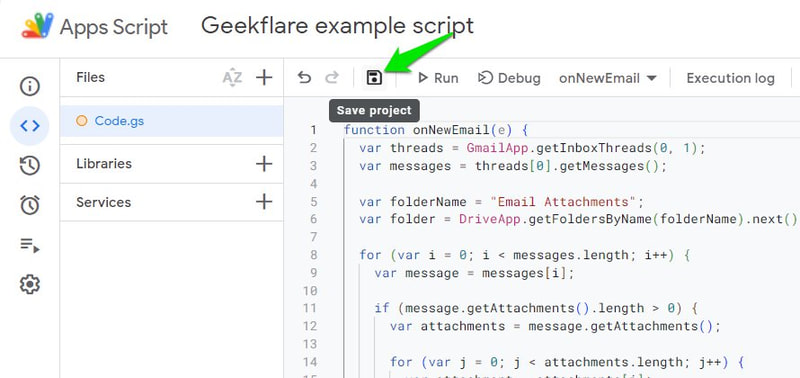Open the Triggers alarm clock icon
This screenshot has width=800, height=378.
30,205
